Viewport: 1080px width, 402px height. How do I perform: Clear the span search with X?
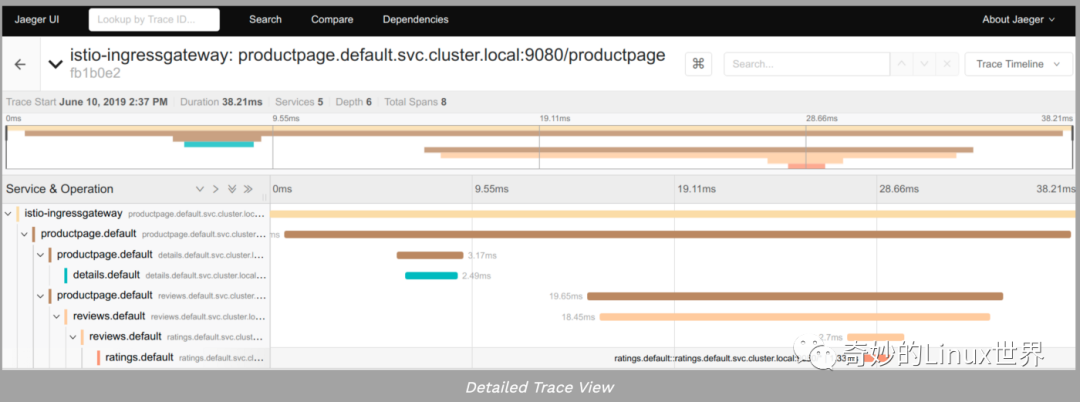(x=947, y=64)
